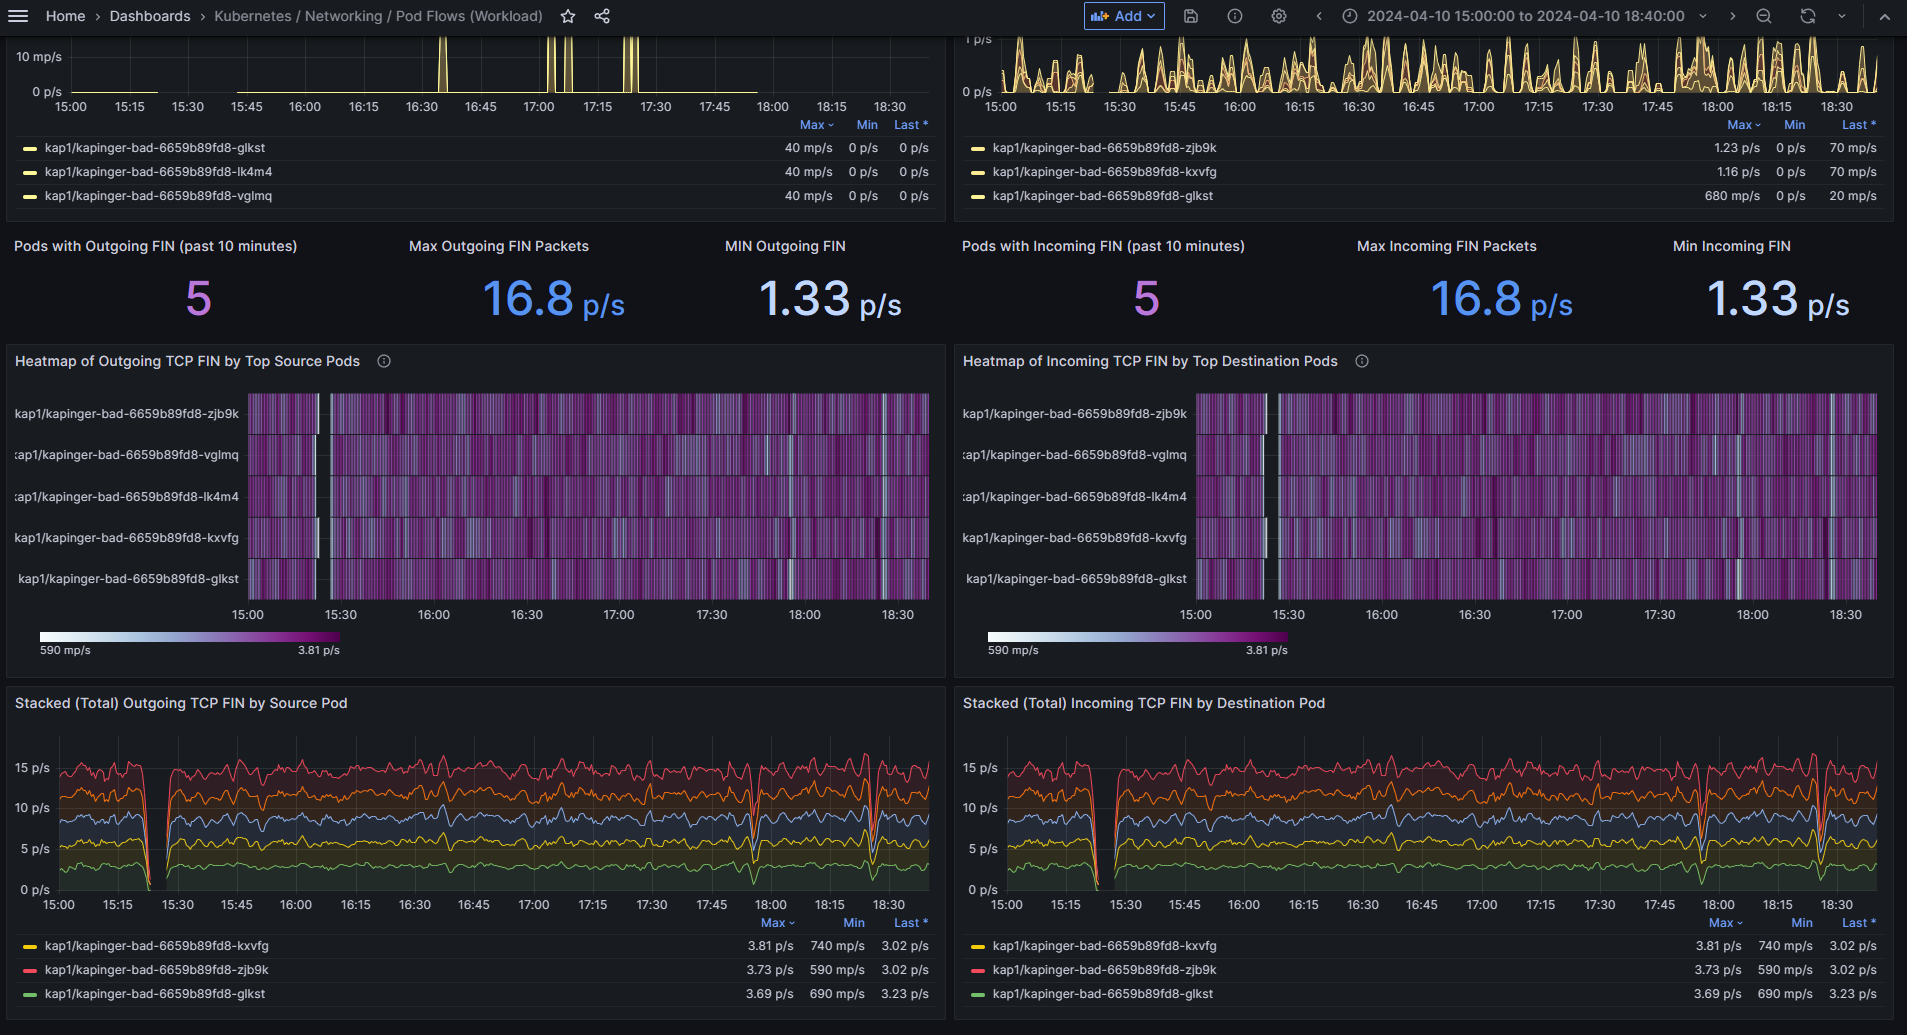Click zjb9k row label in outgoing heatmap
This screenshot has height=1035, width=1907.
127,414
